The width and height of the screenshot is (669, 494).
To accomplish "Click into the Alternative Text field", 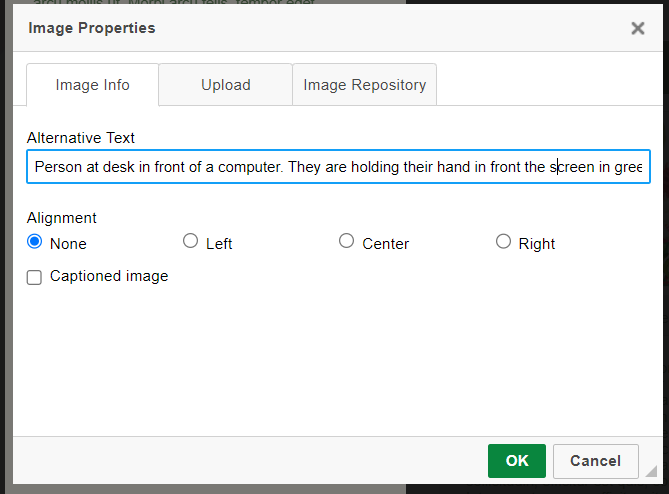I will click(x=338, y=166).
